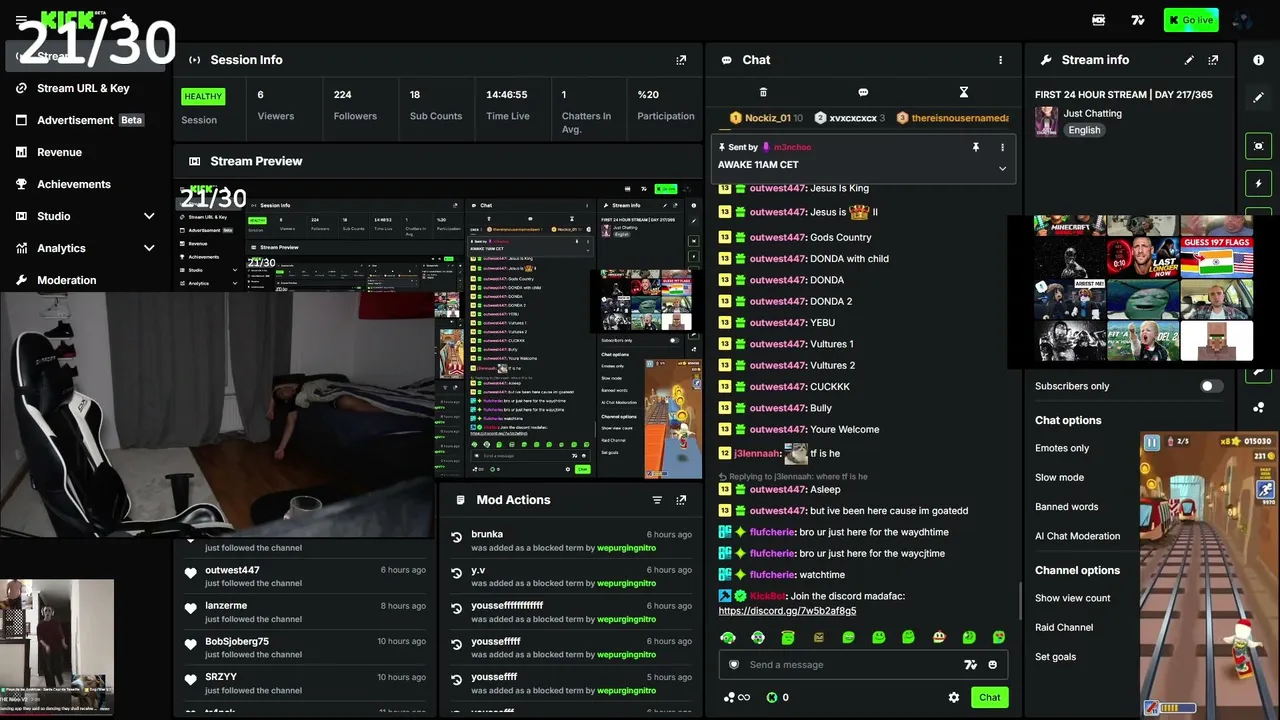
Task: Filter Mod Actions list icon
Action: 657,500
